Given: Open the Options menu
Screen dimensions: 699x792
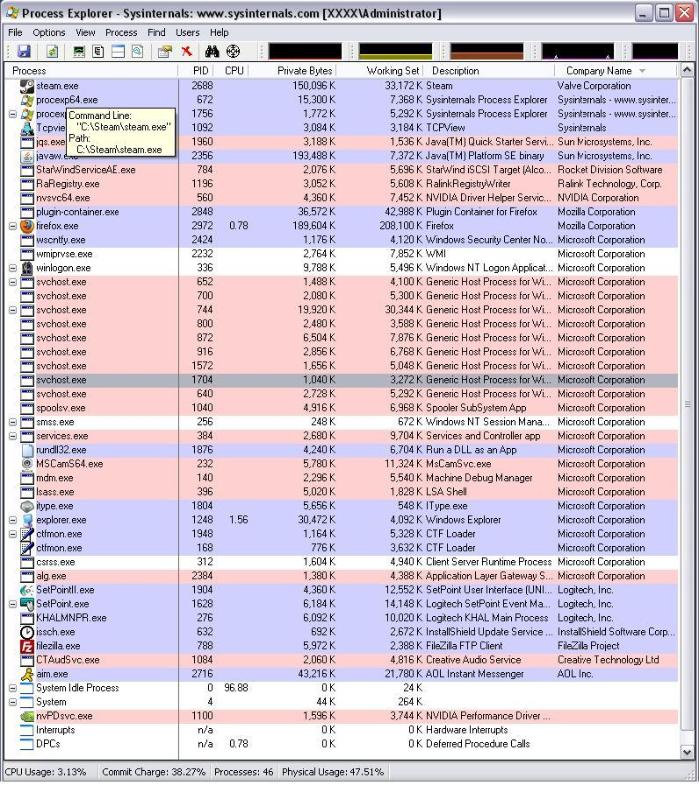Looking at the screenshot, I should pyautogui.click(x=49, y=32).
